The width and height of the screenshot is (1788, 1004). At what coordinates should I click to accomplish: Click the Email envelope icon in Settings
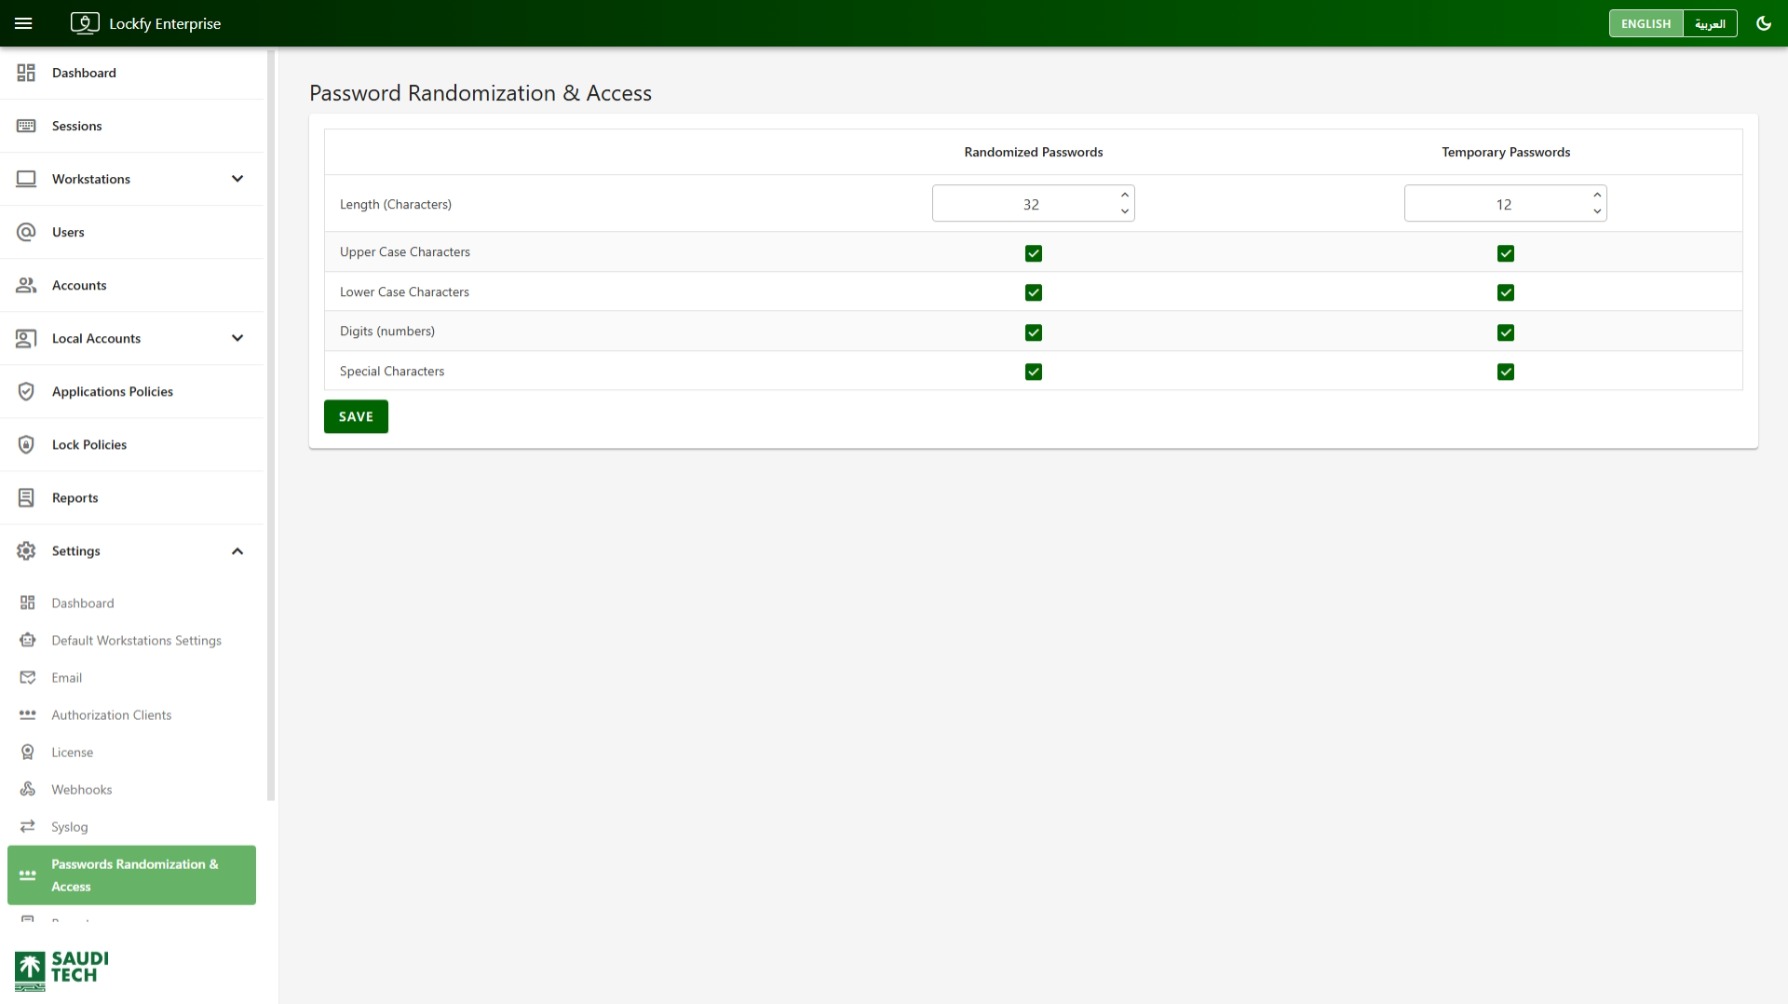(28, 678)
